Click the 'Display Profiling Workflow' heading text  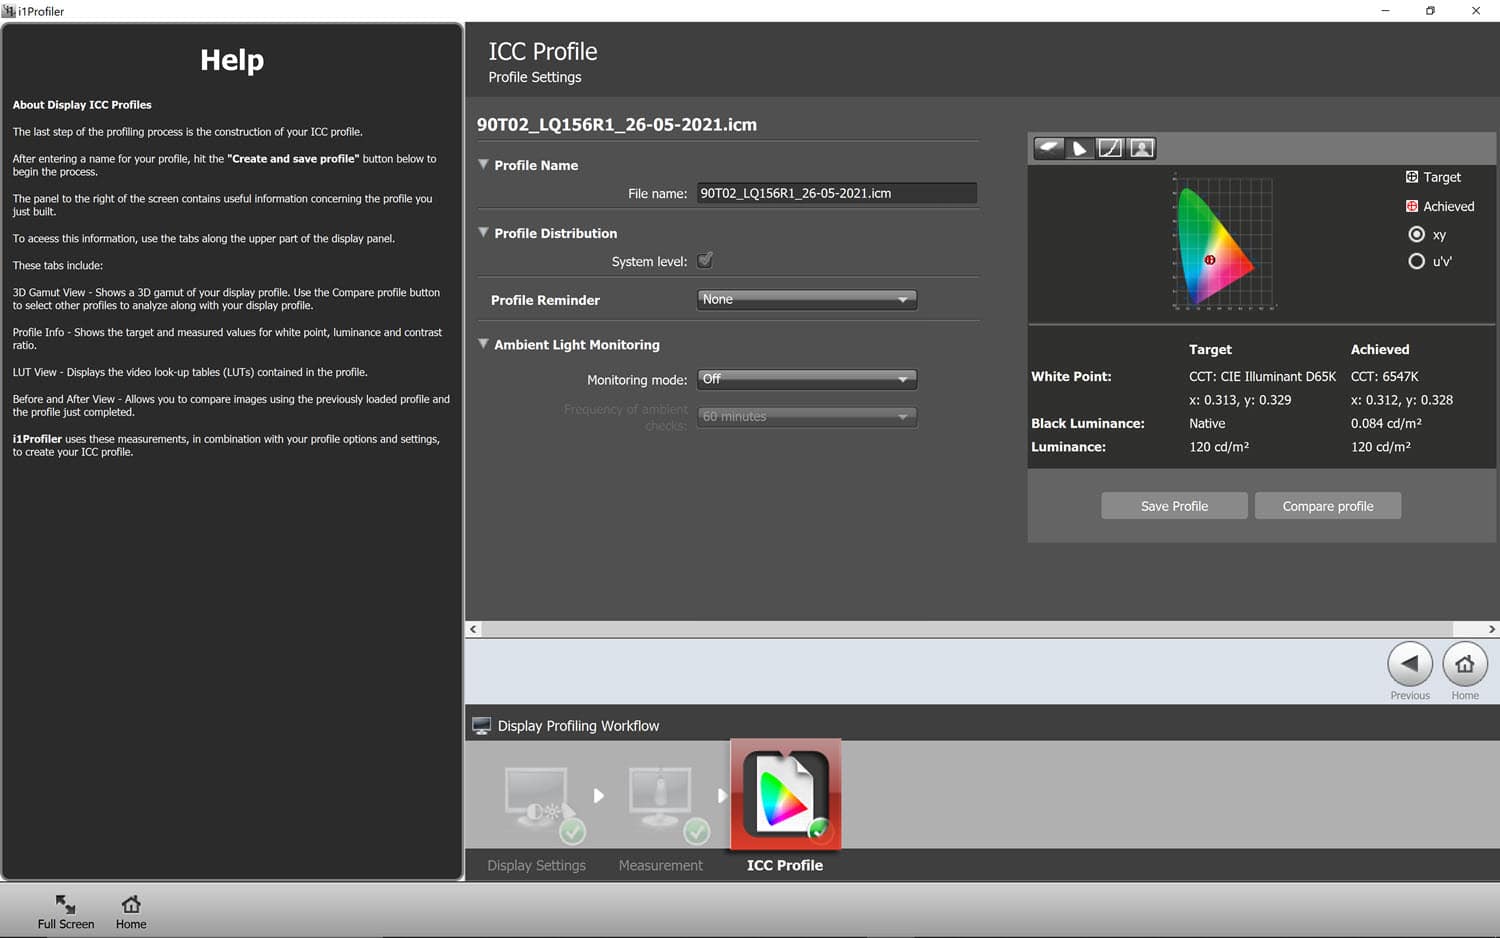[x=579, y=726]
